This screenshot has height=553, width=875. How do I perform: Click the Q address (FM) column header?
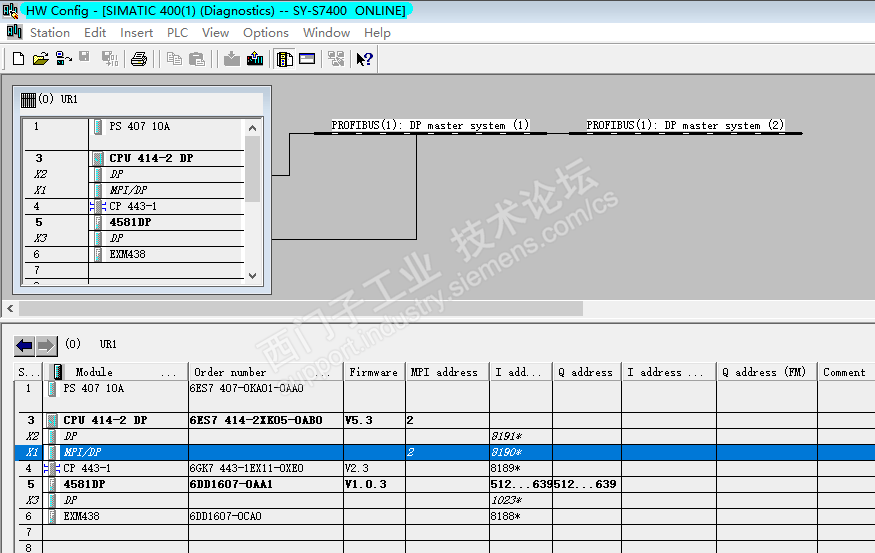(x=766, y=372)
